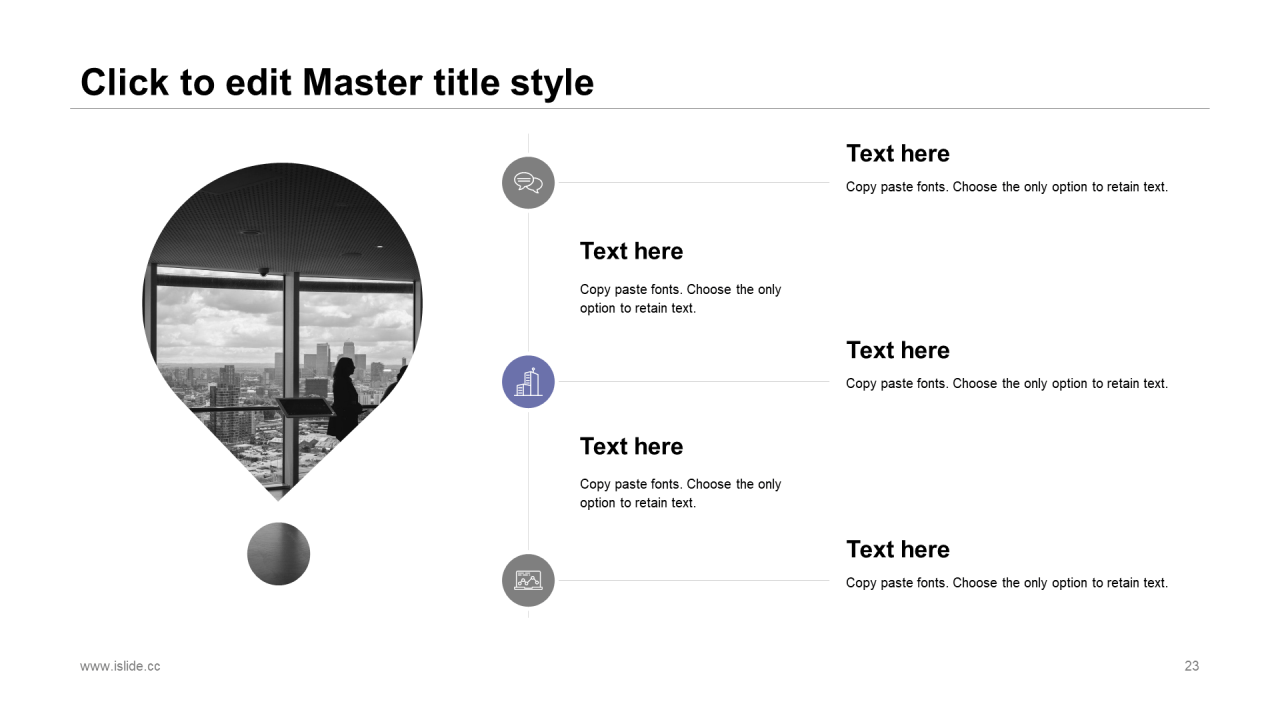Select the 'Click to edit Master title style' title
The image size is (1280, 720).
(x=337, y=82)
